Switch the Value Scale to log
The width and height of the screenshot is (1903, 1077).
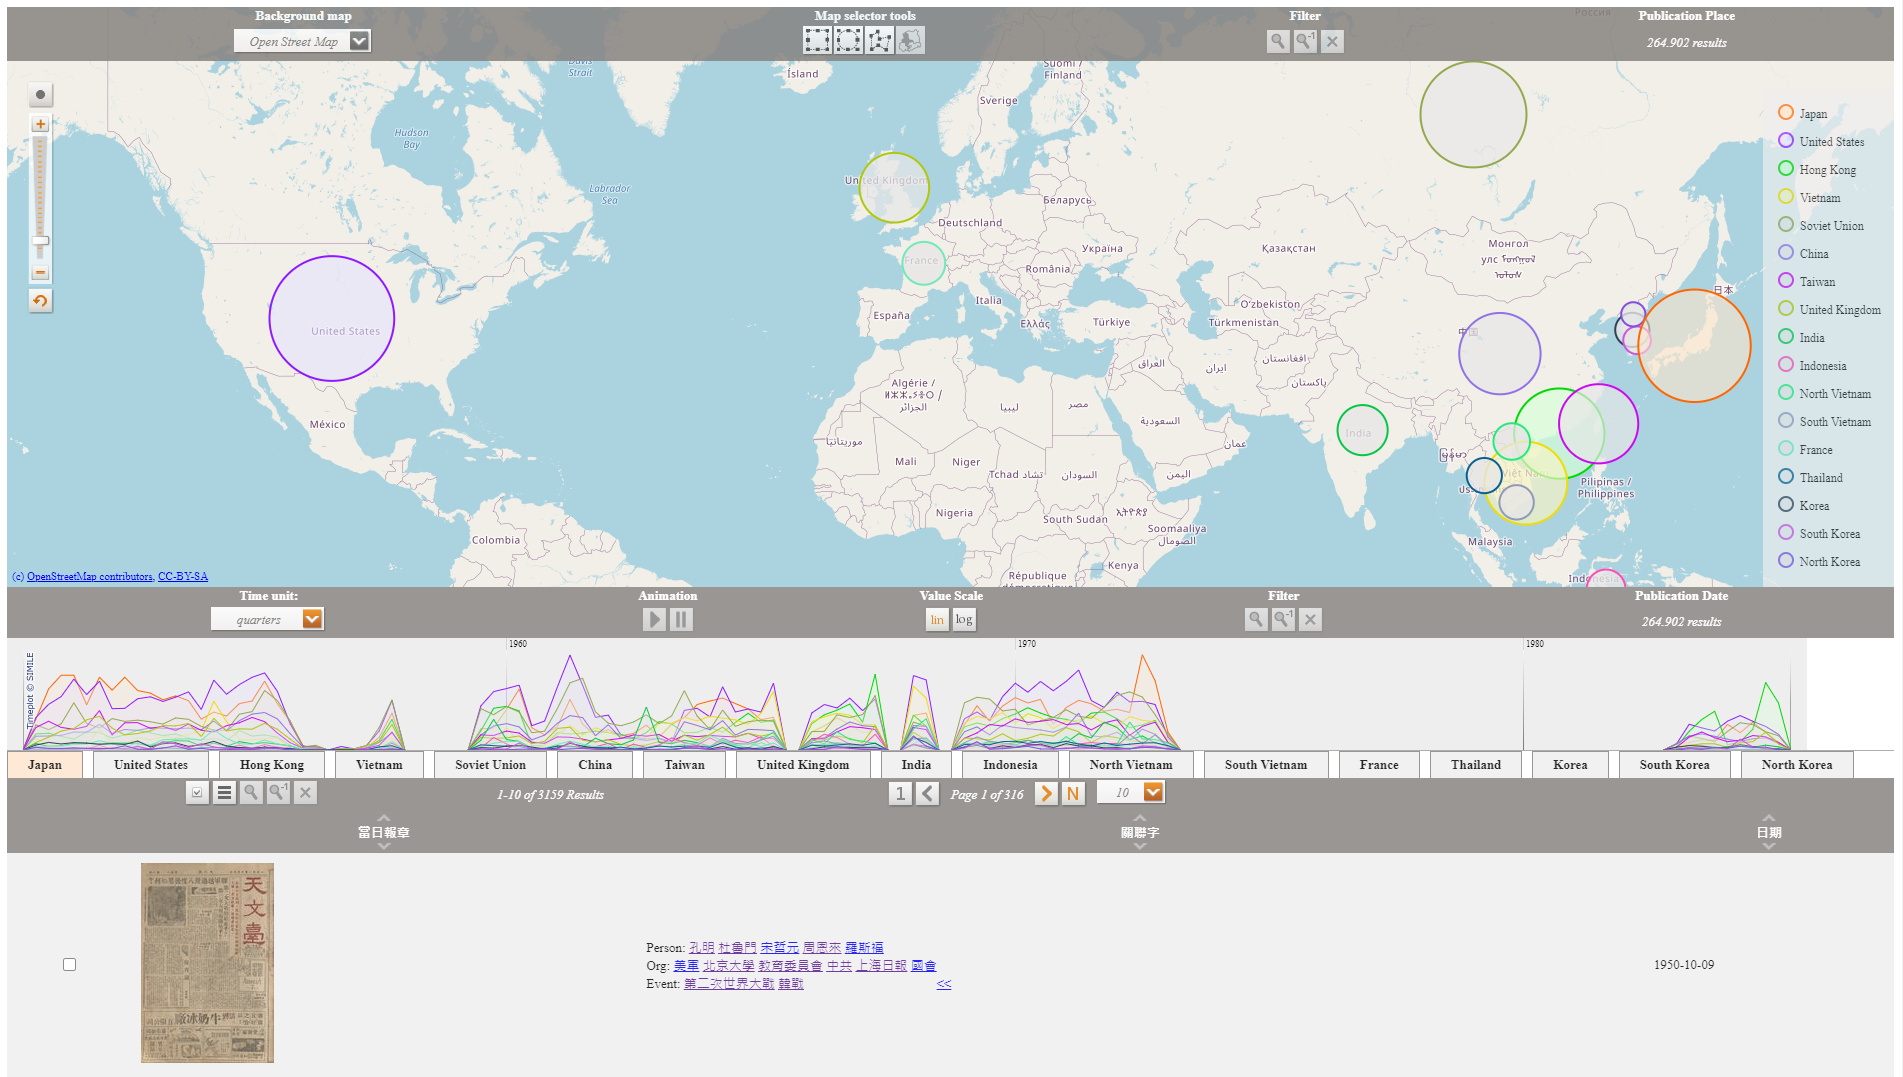tap(963, 620)
